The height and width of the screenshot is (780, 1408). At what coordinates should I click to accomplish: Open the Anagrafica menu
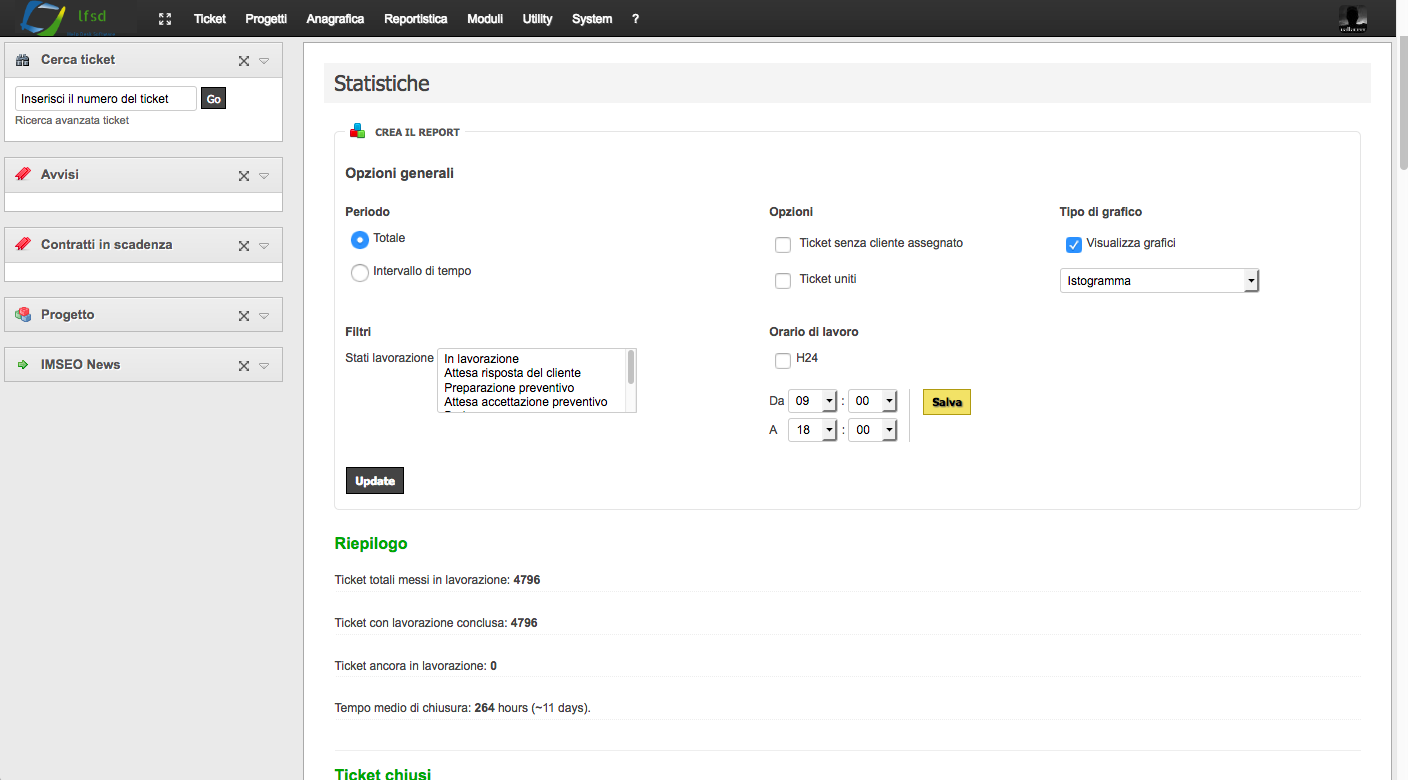[335, 18]
